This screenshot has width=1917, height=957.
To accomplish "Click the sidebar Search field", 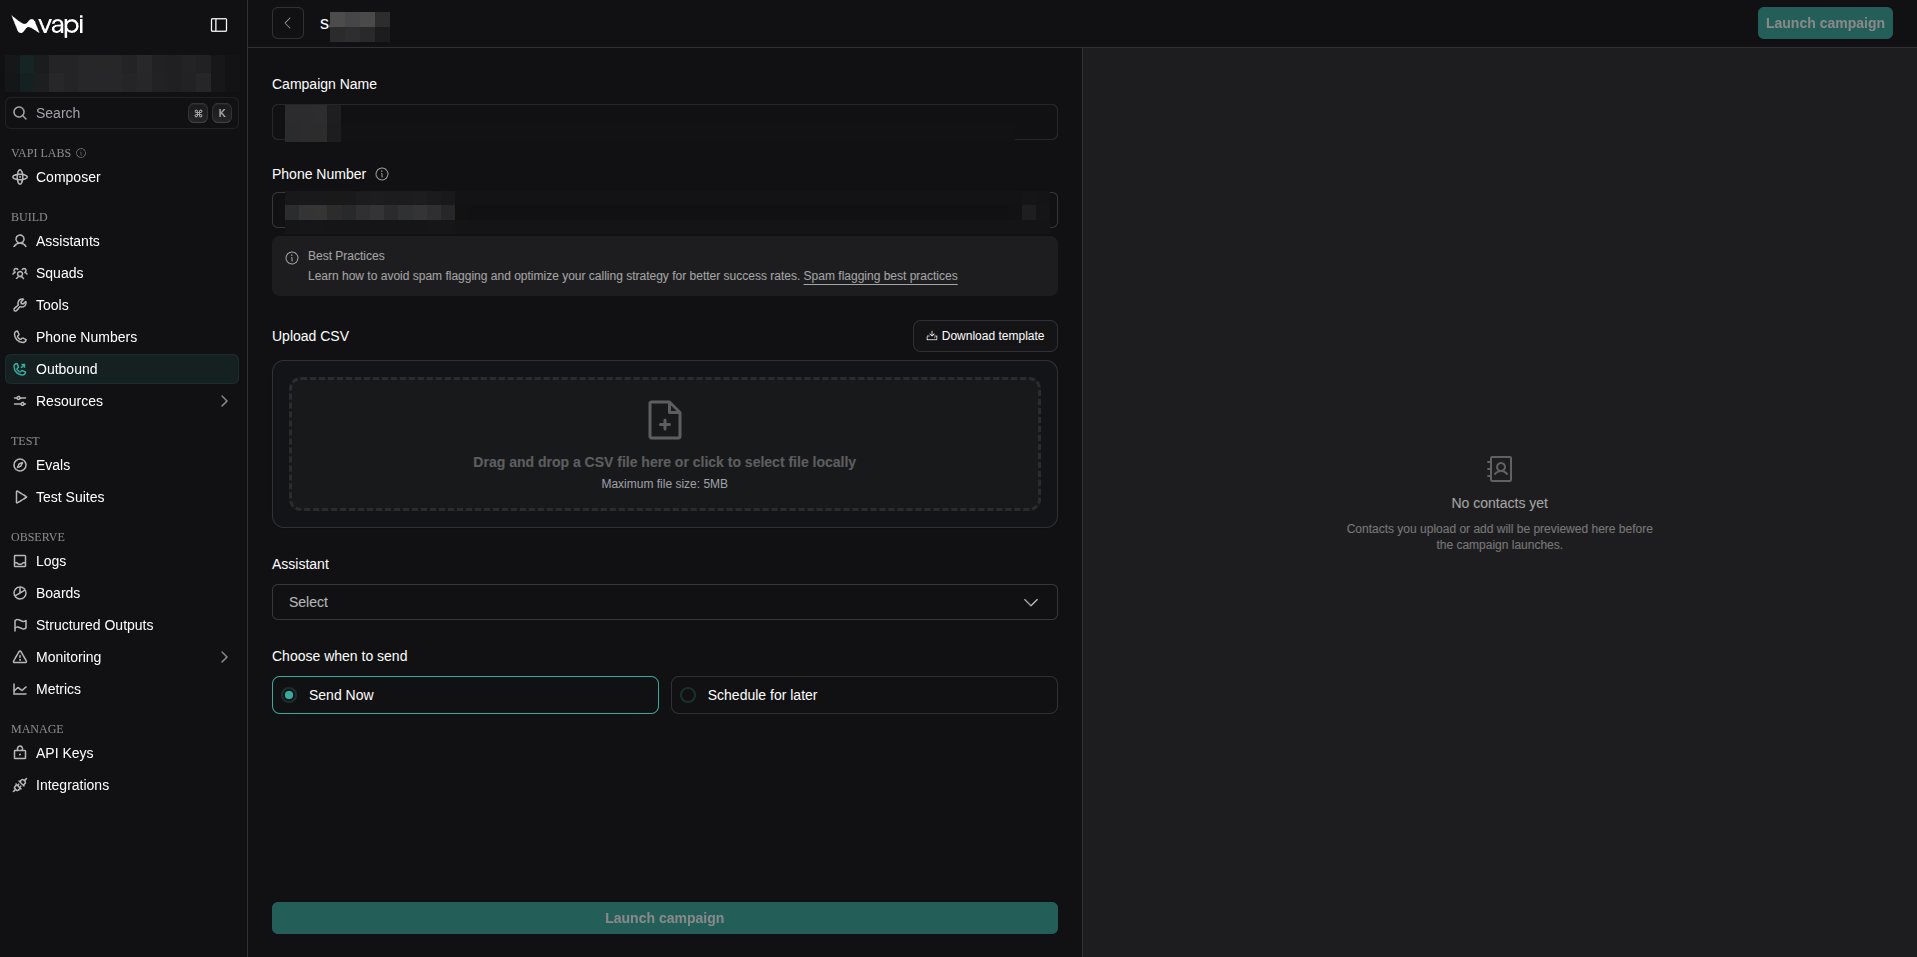I will [122, 113].
